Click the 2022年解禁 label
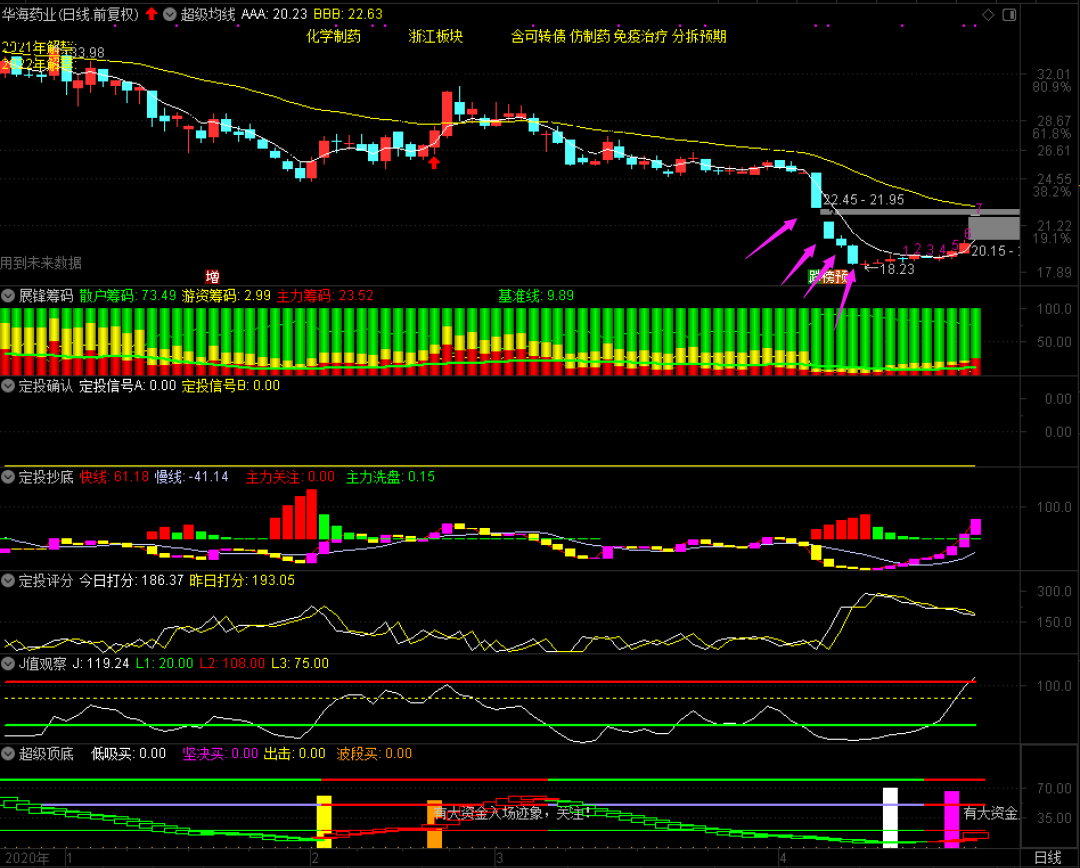1080x868 pixels. [x=37, y=65]
